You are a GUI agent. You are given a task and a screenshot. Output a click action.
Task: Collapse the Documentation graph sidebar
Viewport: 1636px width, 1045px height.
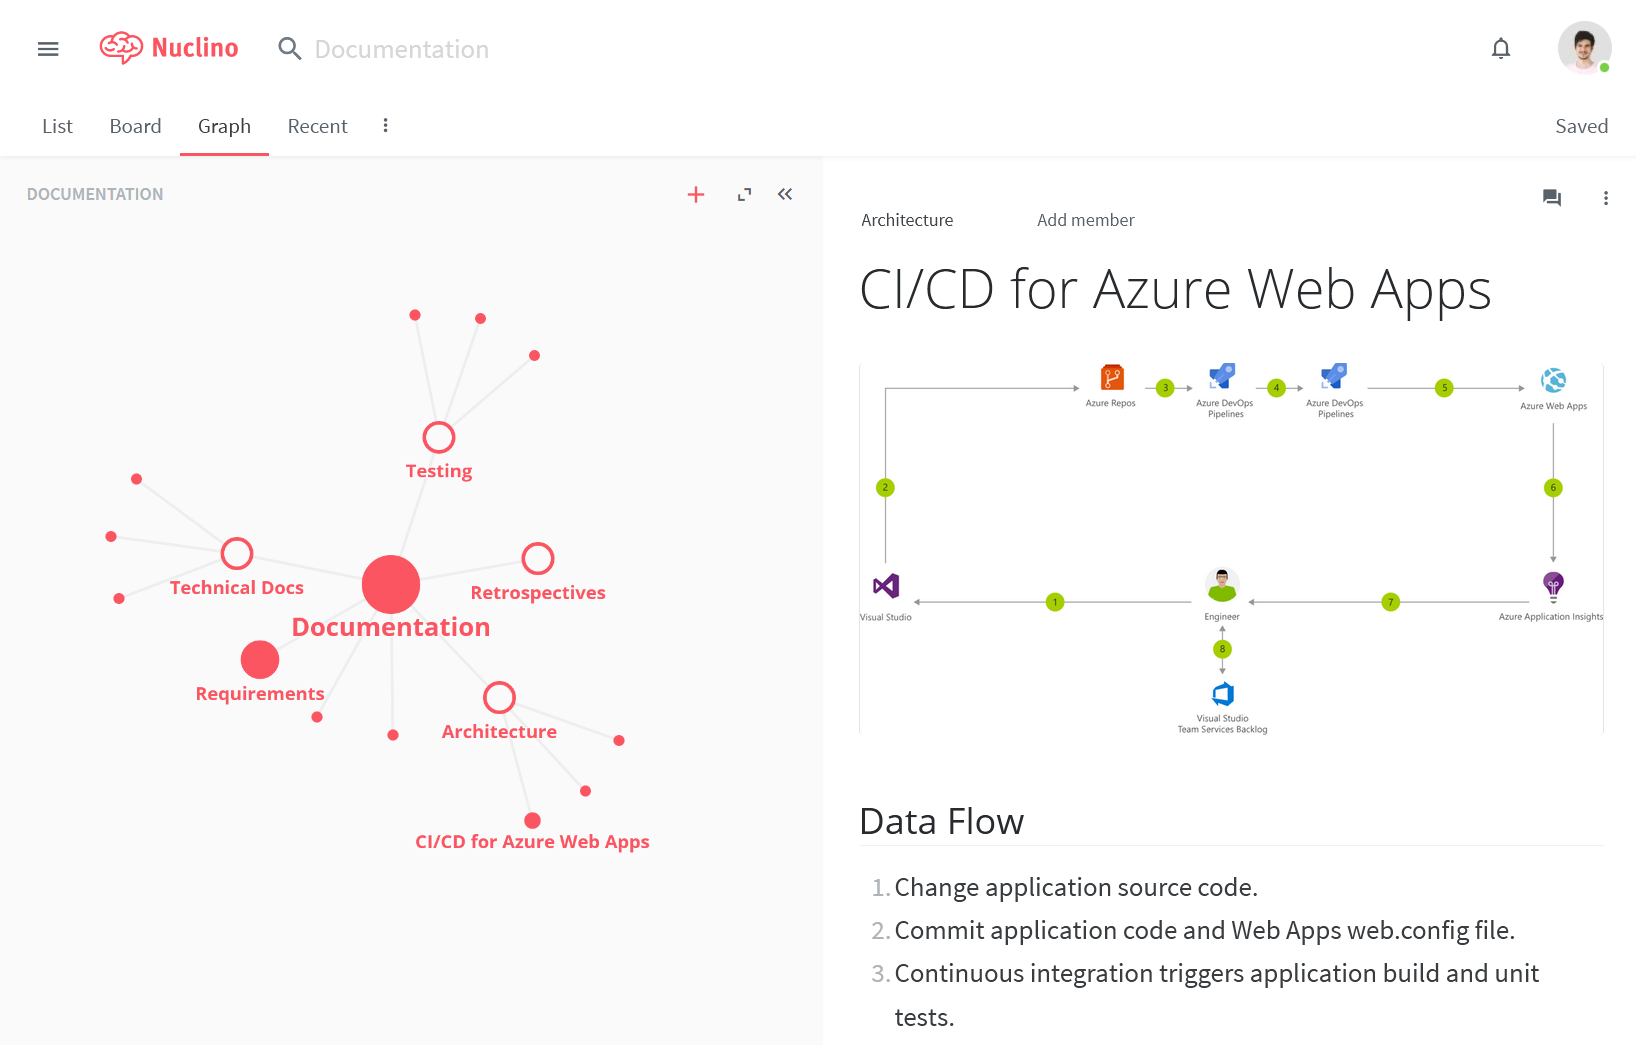(x=785, y=194)
